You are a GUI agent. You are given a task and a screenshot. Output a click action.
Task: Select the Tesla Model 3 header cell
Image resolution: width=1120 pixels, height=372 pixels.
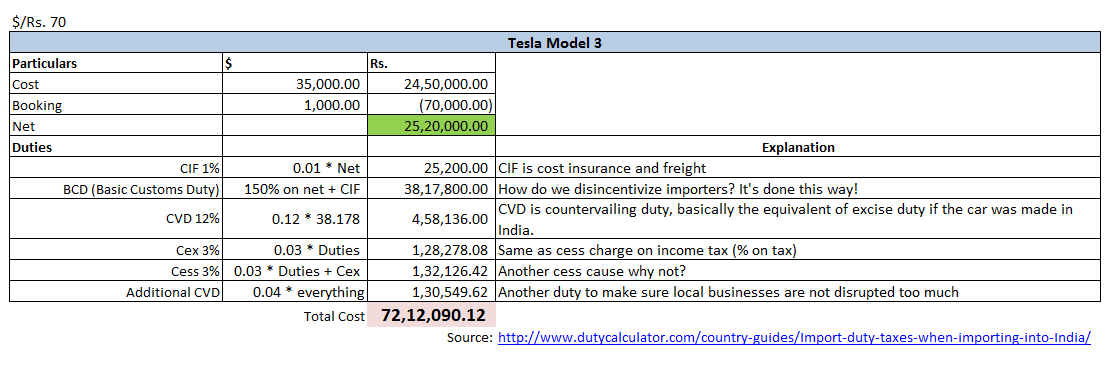pyautogui.click(x=554, y=43)
